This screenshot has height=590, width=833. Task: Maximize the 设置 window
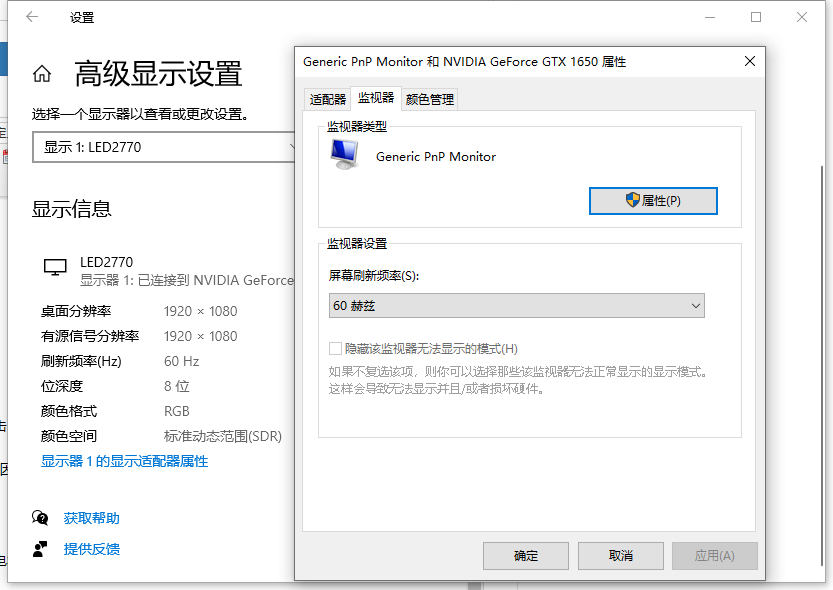[756, 17]
